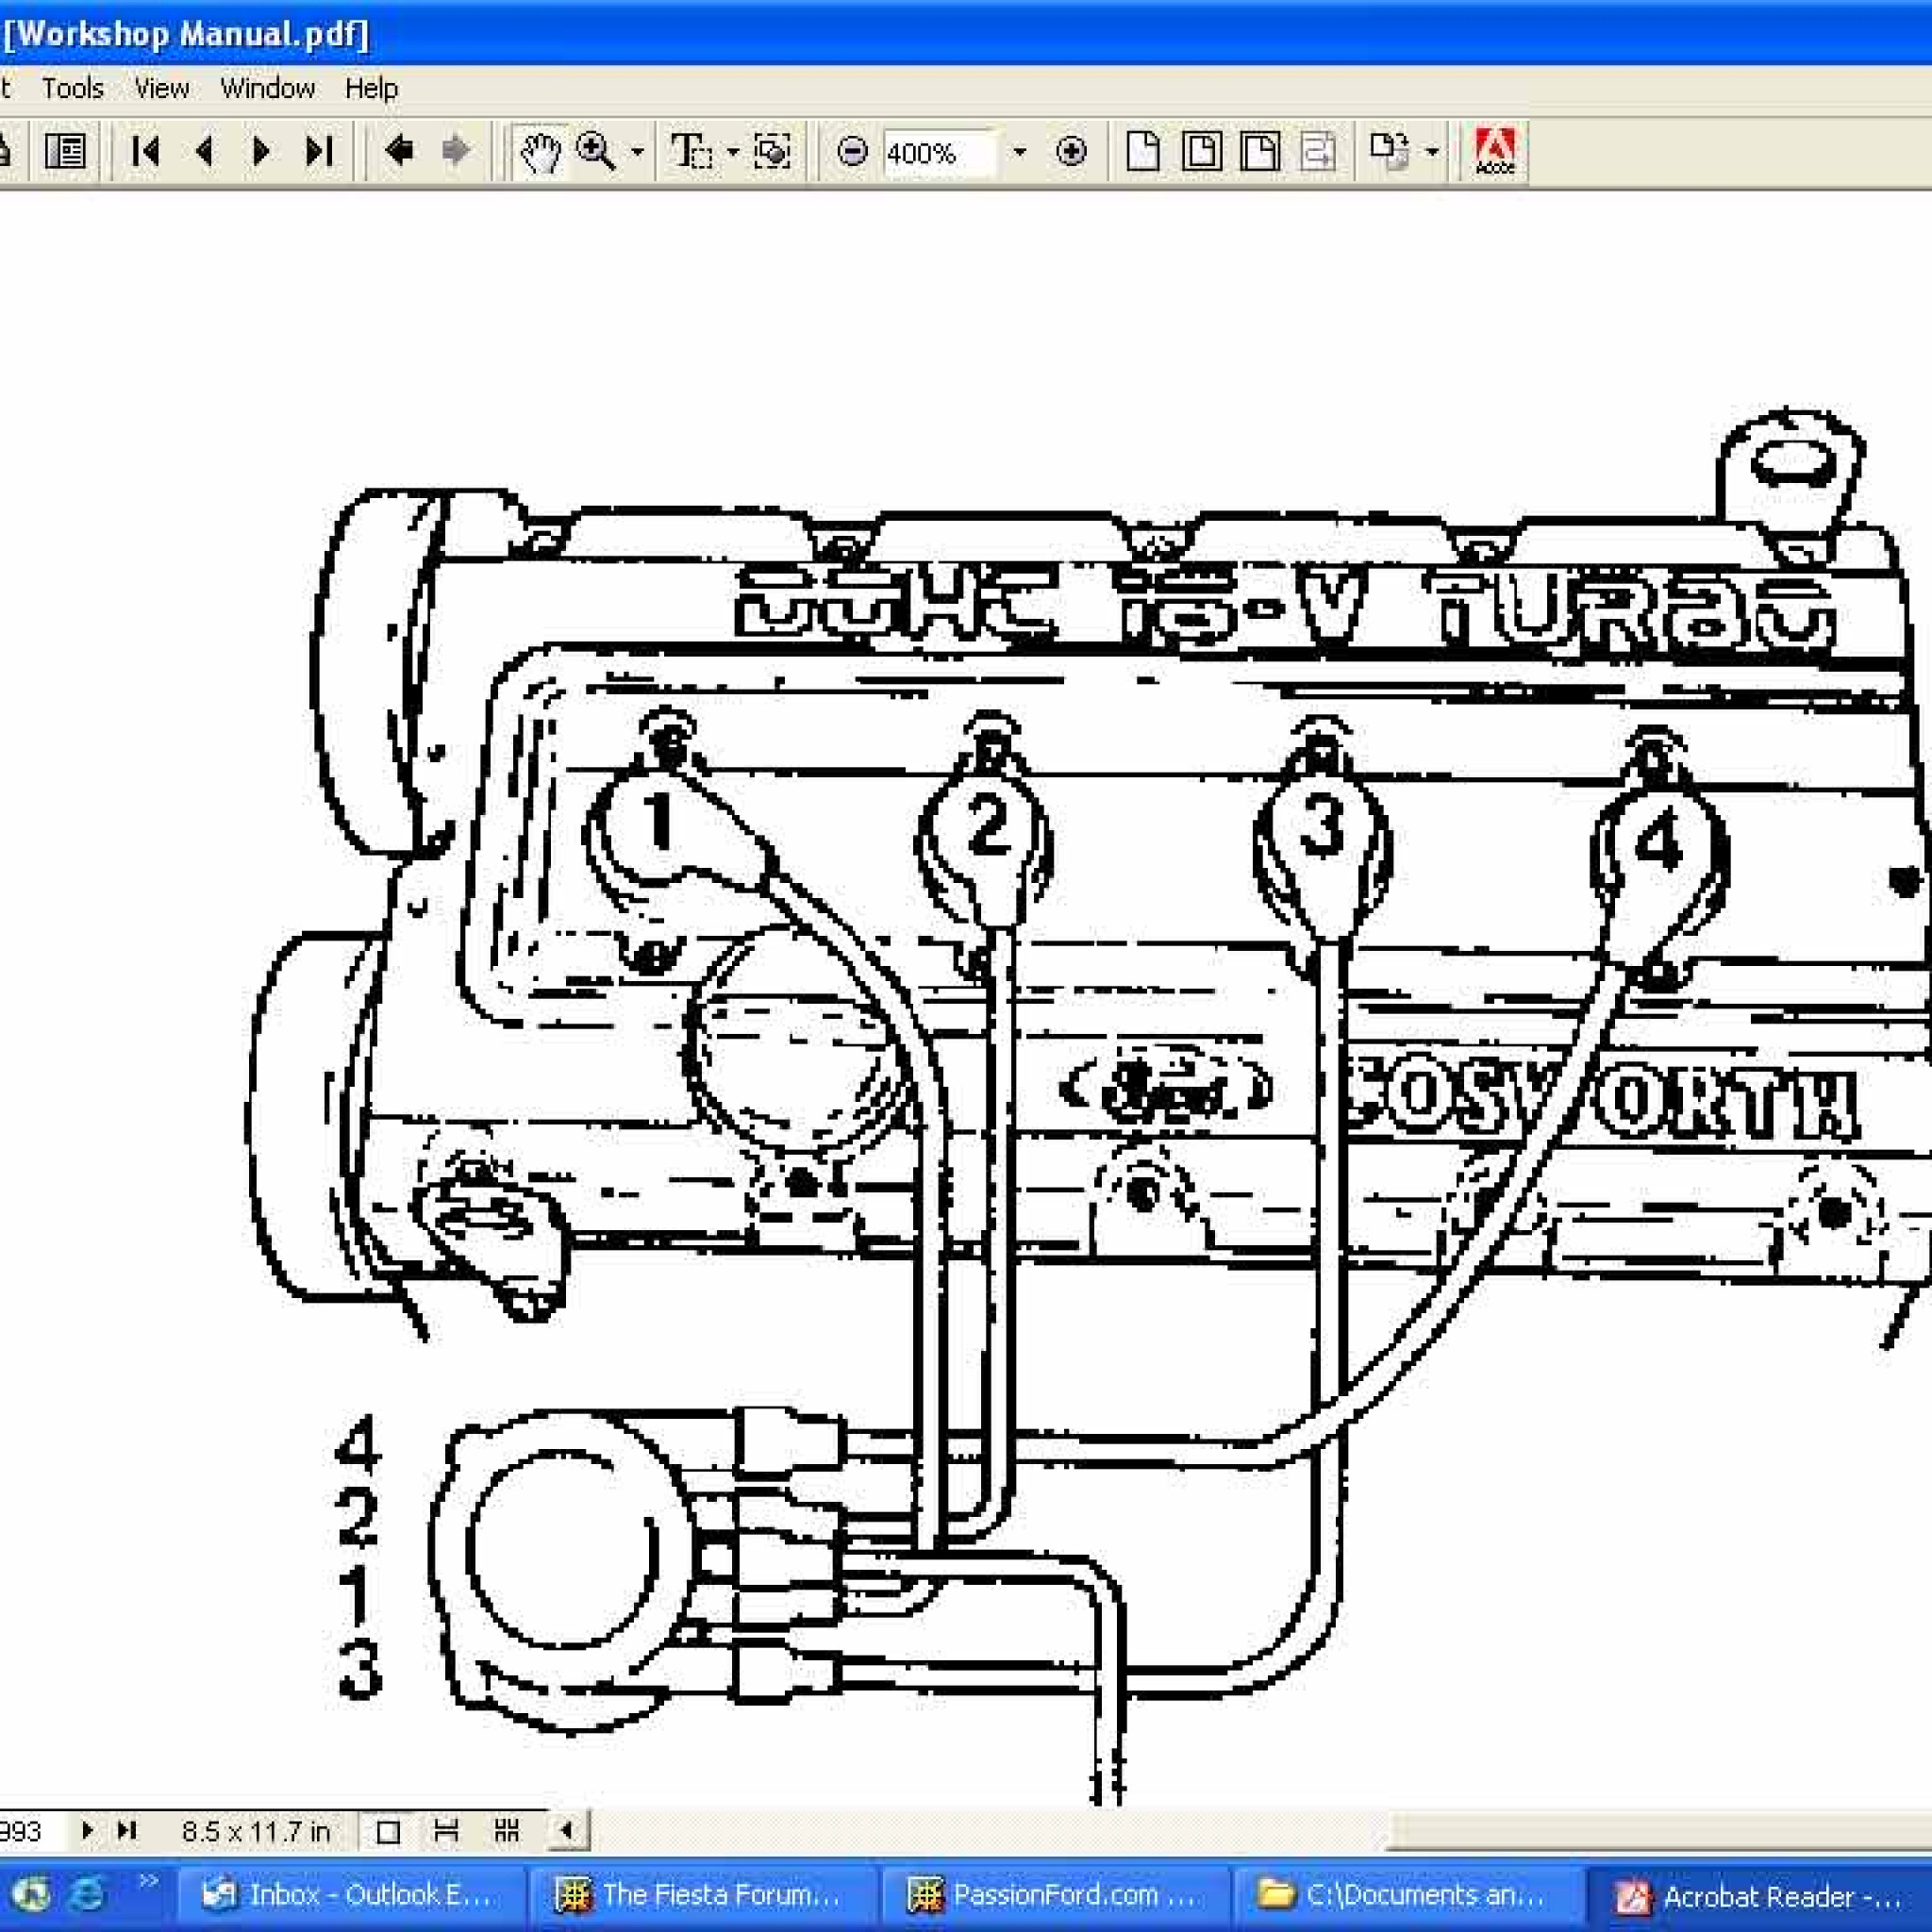1932x1932 pixels.
Task: Switch to The Fiesta Forum taskbar window
Action: tap(704, 1894)
